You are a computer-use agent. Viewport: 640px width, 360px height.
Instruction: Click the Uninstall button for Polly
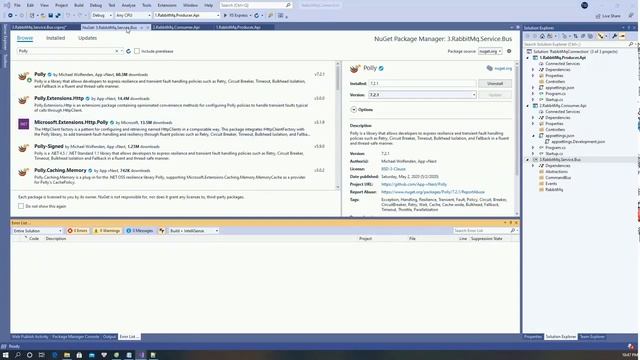tap(495, 84)
